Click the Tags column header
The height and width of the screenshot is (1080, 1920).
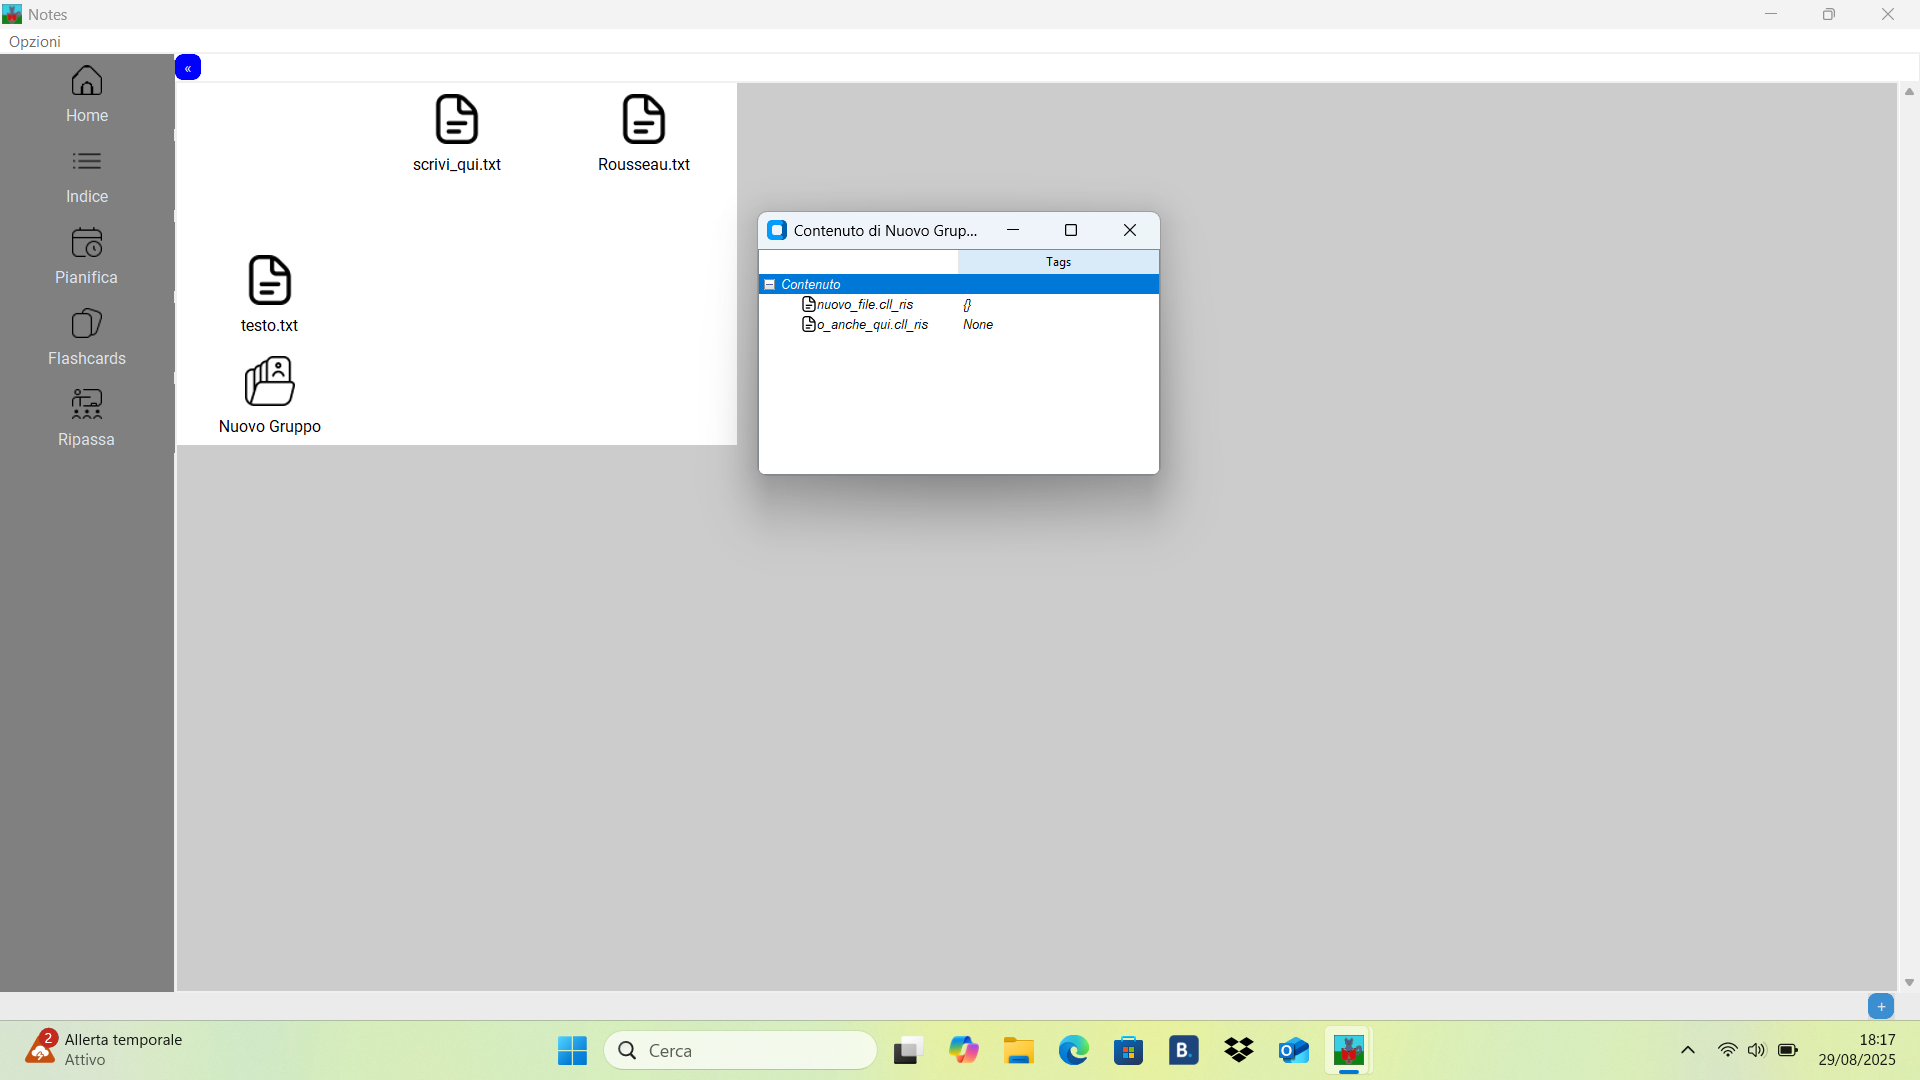pyautogui.click(x=1058, y=262)
